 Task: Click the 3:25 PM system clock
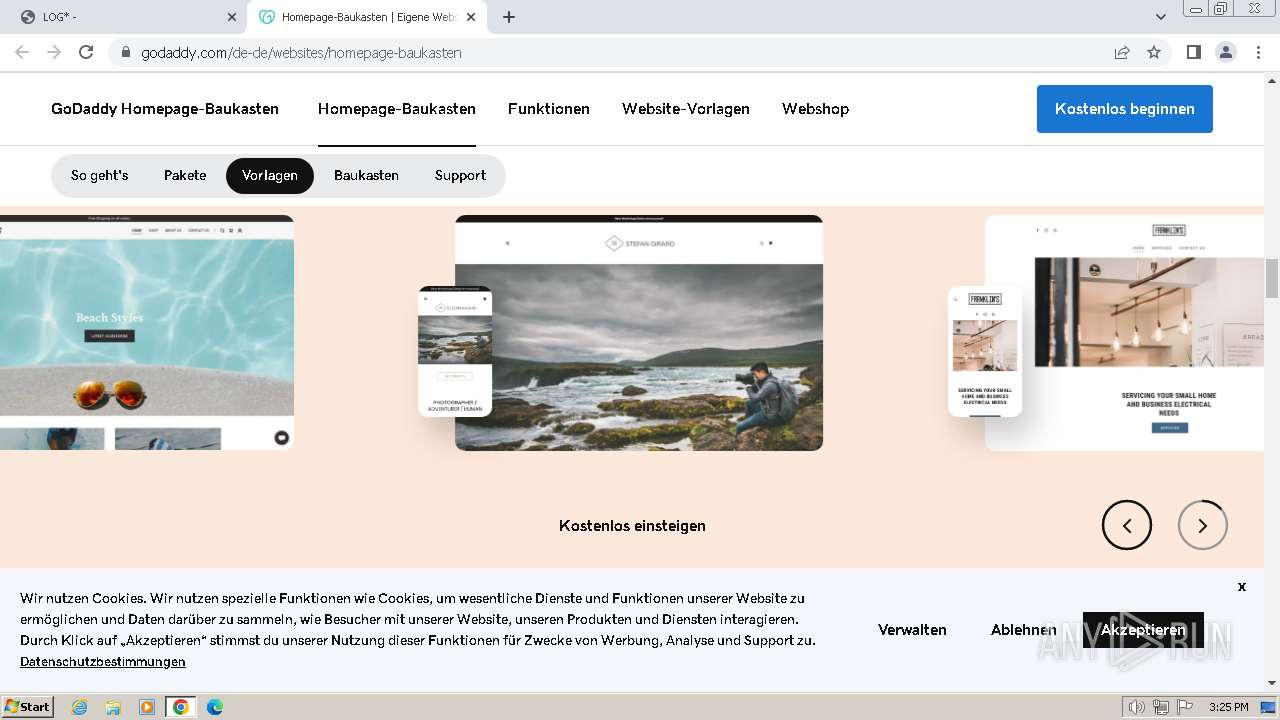click(1228, 707)
